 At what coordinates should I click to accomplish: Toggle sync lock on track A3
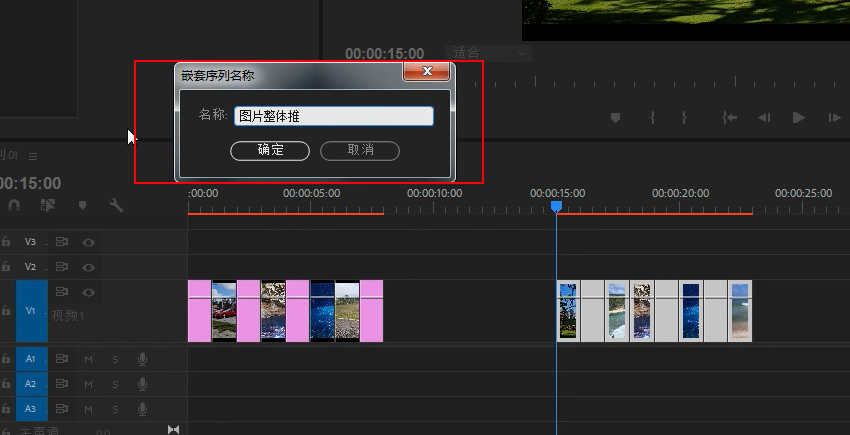(62, 409)
